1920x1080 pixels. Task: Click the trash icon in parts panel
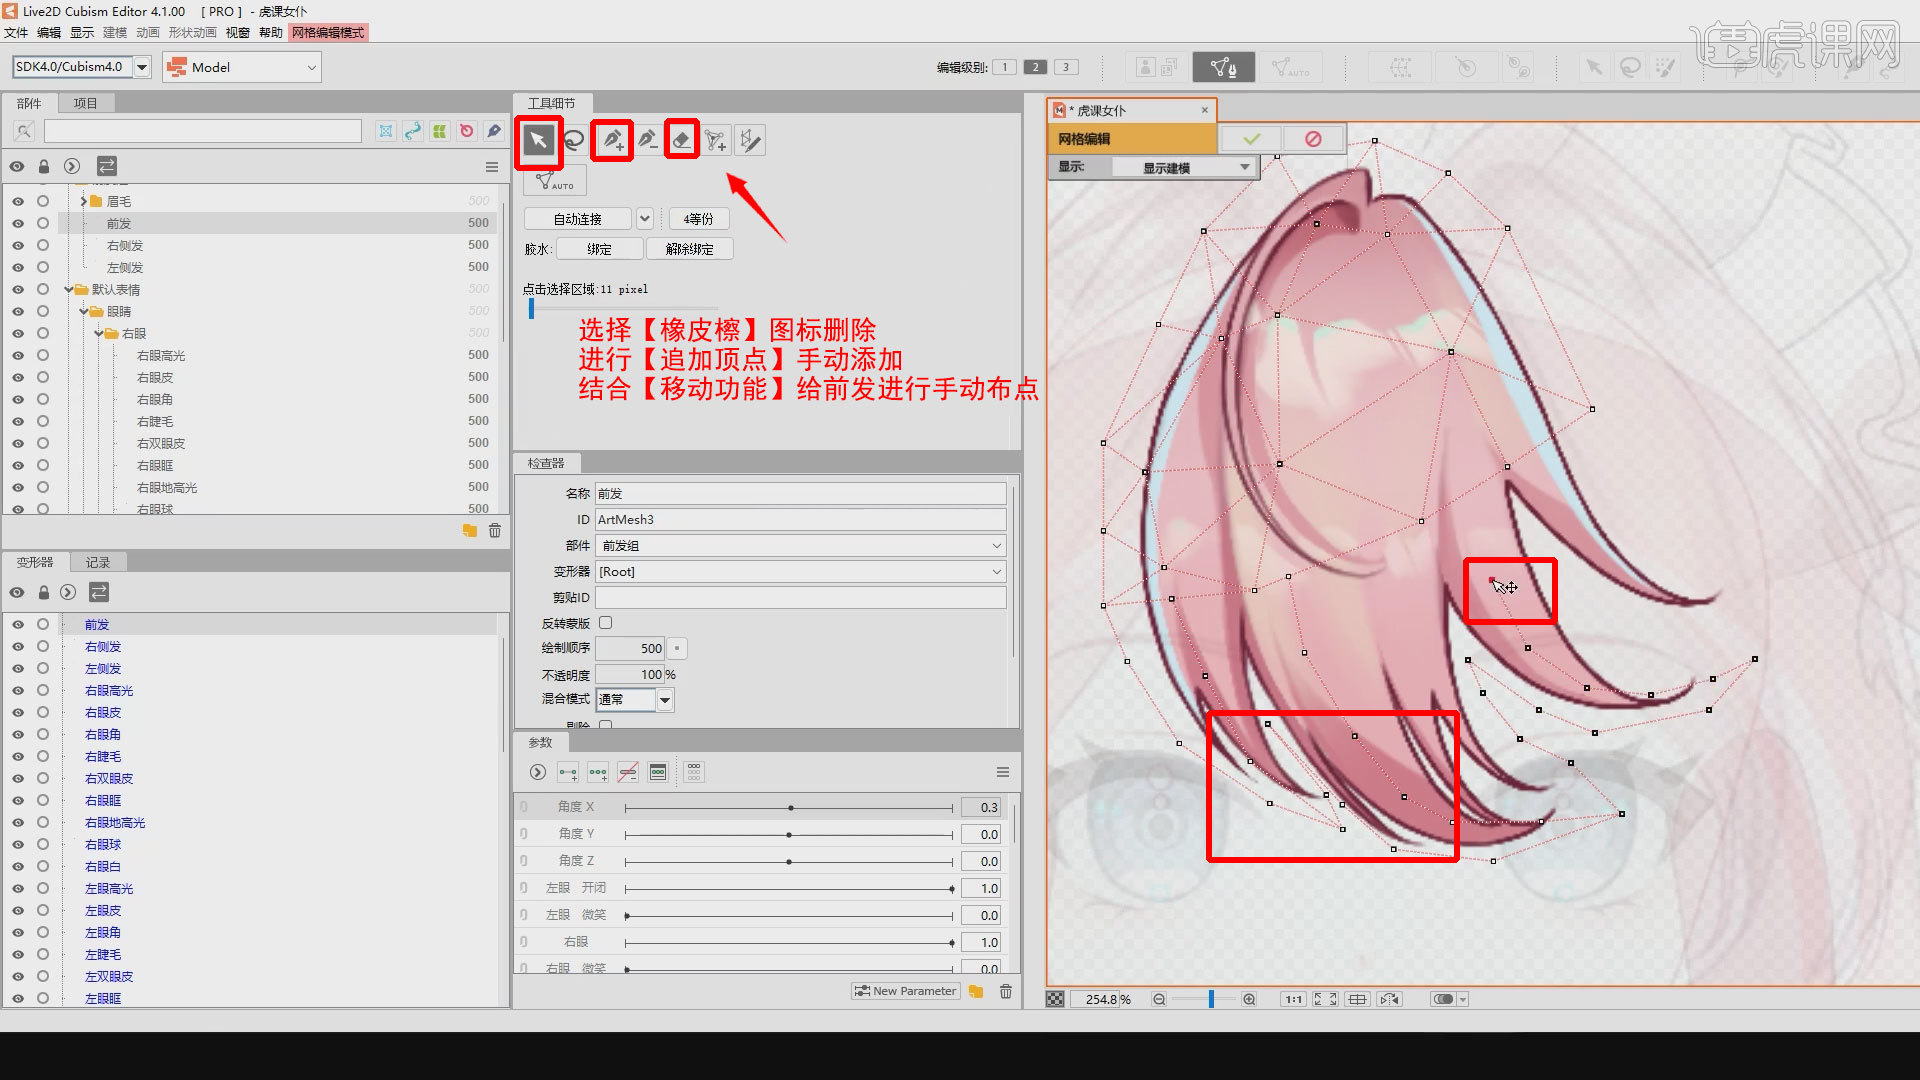(x=494, y=531)
